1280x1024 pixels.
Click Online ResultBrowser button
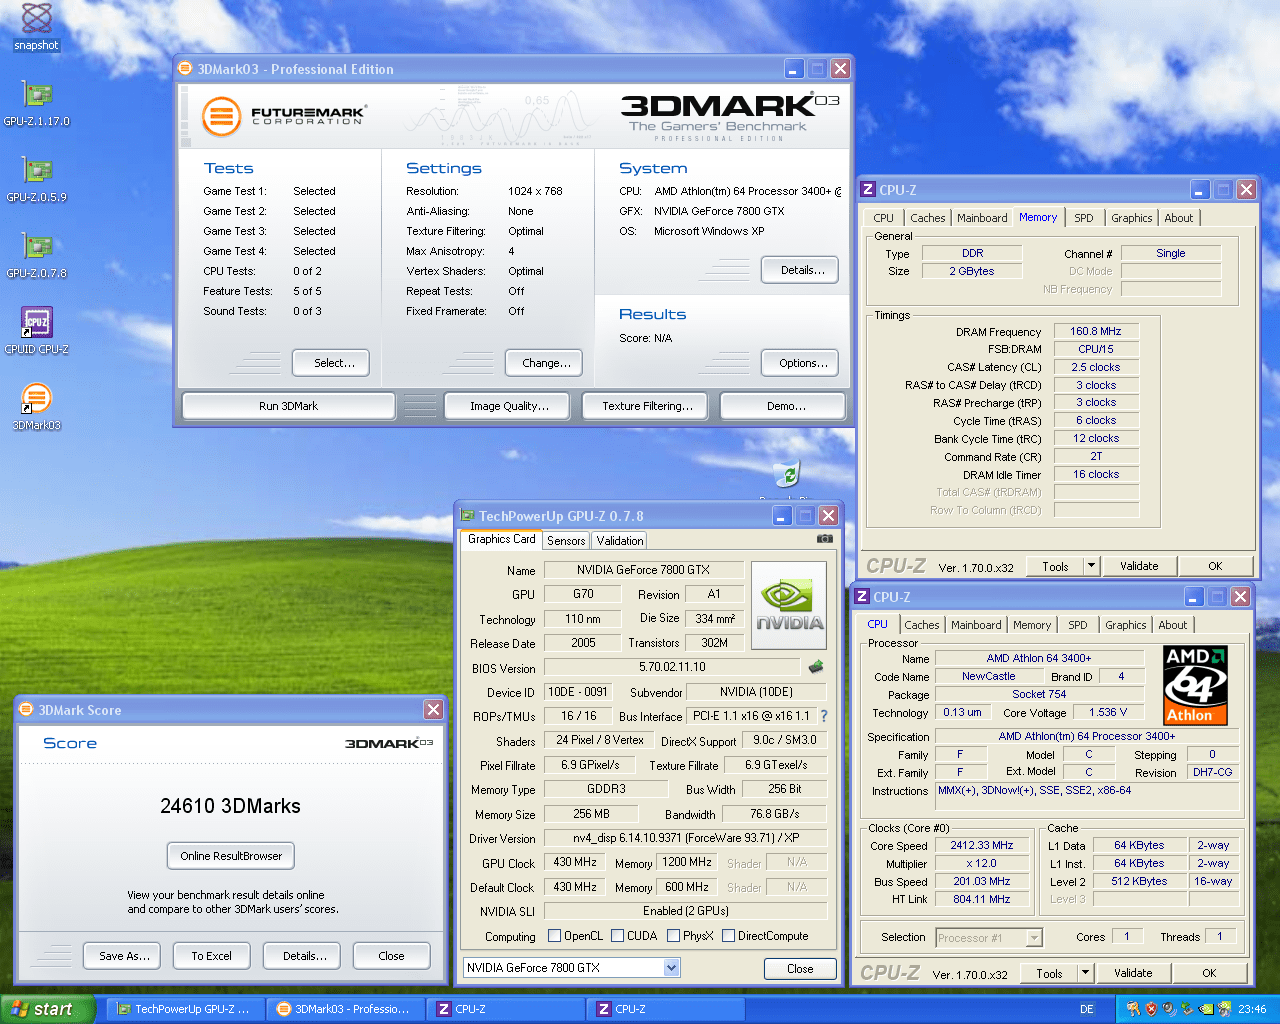[231, 856]
